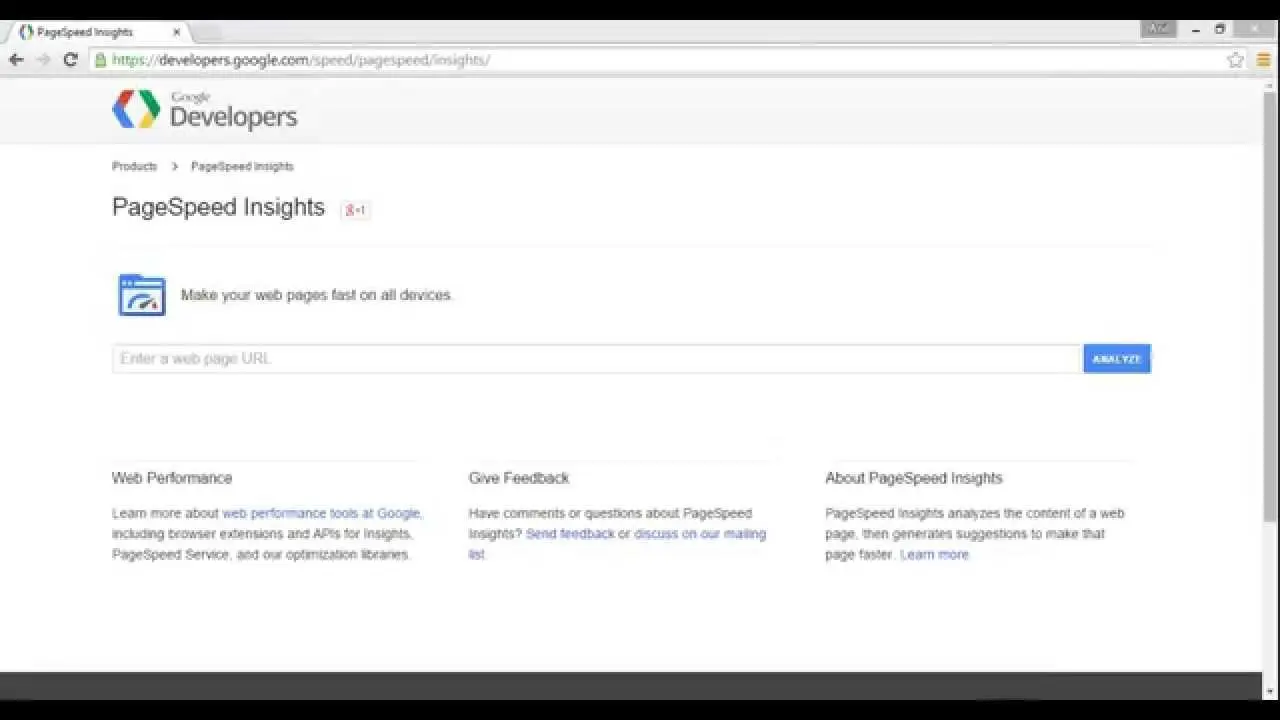Screen dimensions: 1280x720
Task: Click the vertical page scrollbar
Action: pyautogui.click(x=1270, y=307)
